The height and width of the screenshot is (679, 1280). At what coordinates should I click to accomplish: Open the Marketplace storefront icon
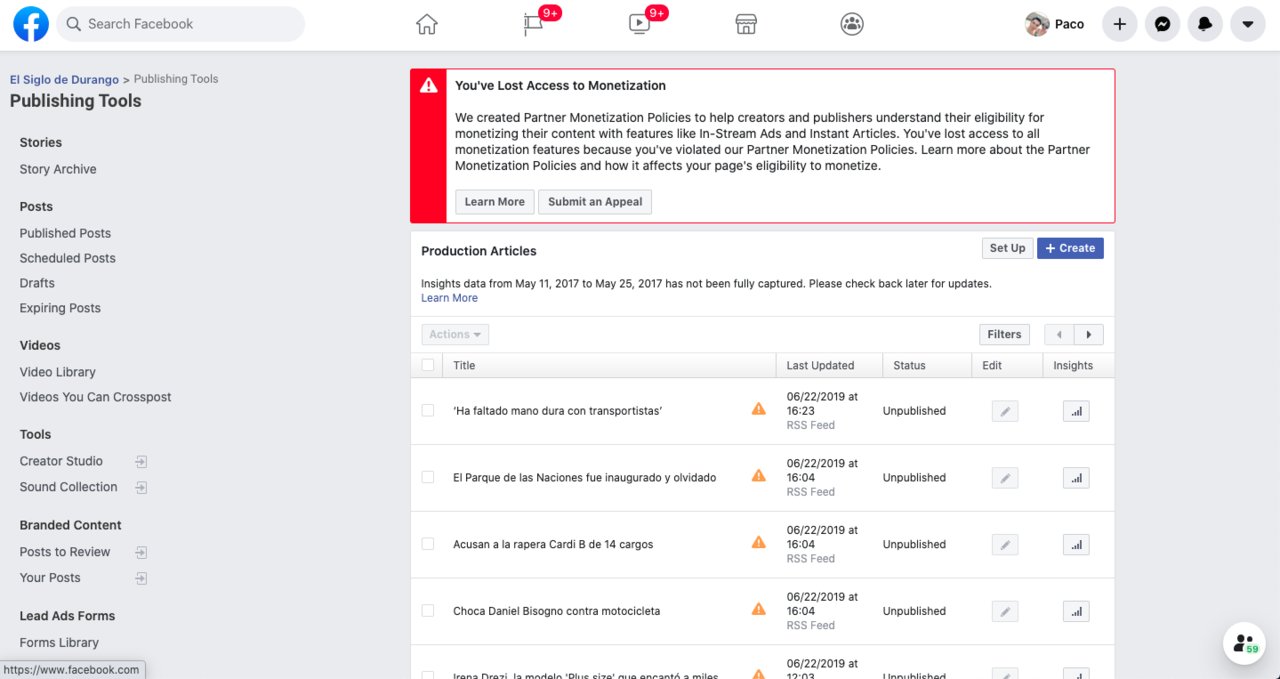[x=746, y=24]
